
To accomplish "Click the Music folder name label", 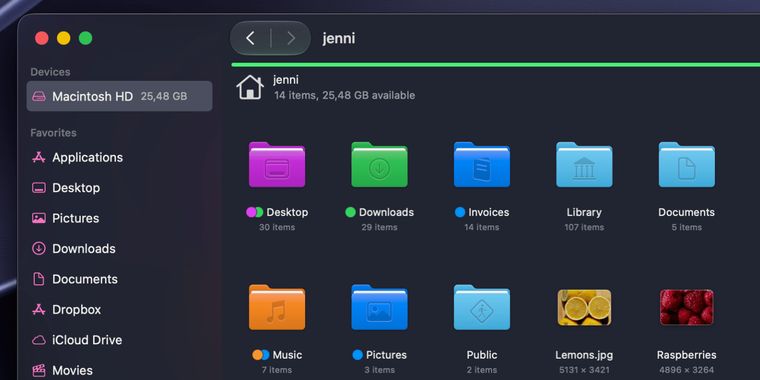I will pyautogui.click(x=287, y=355).
